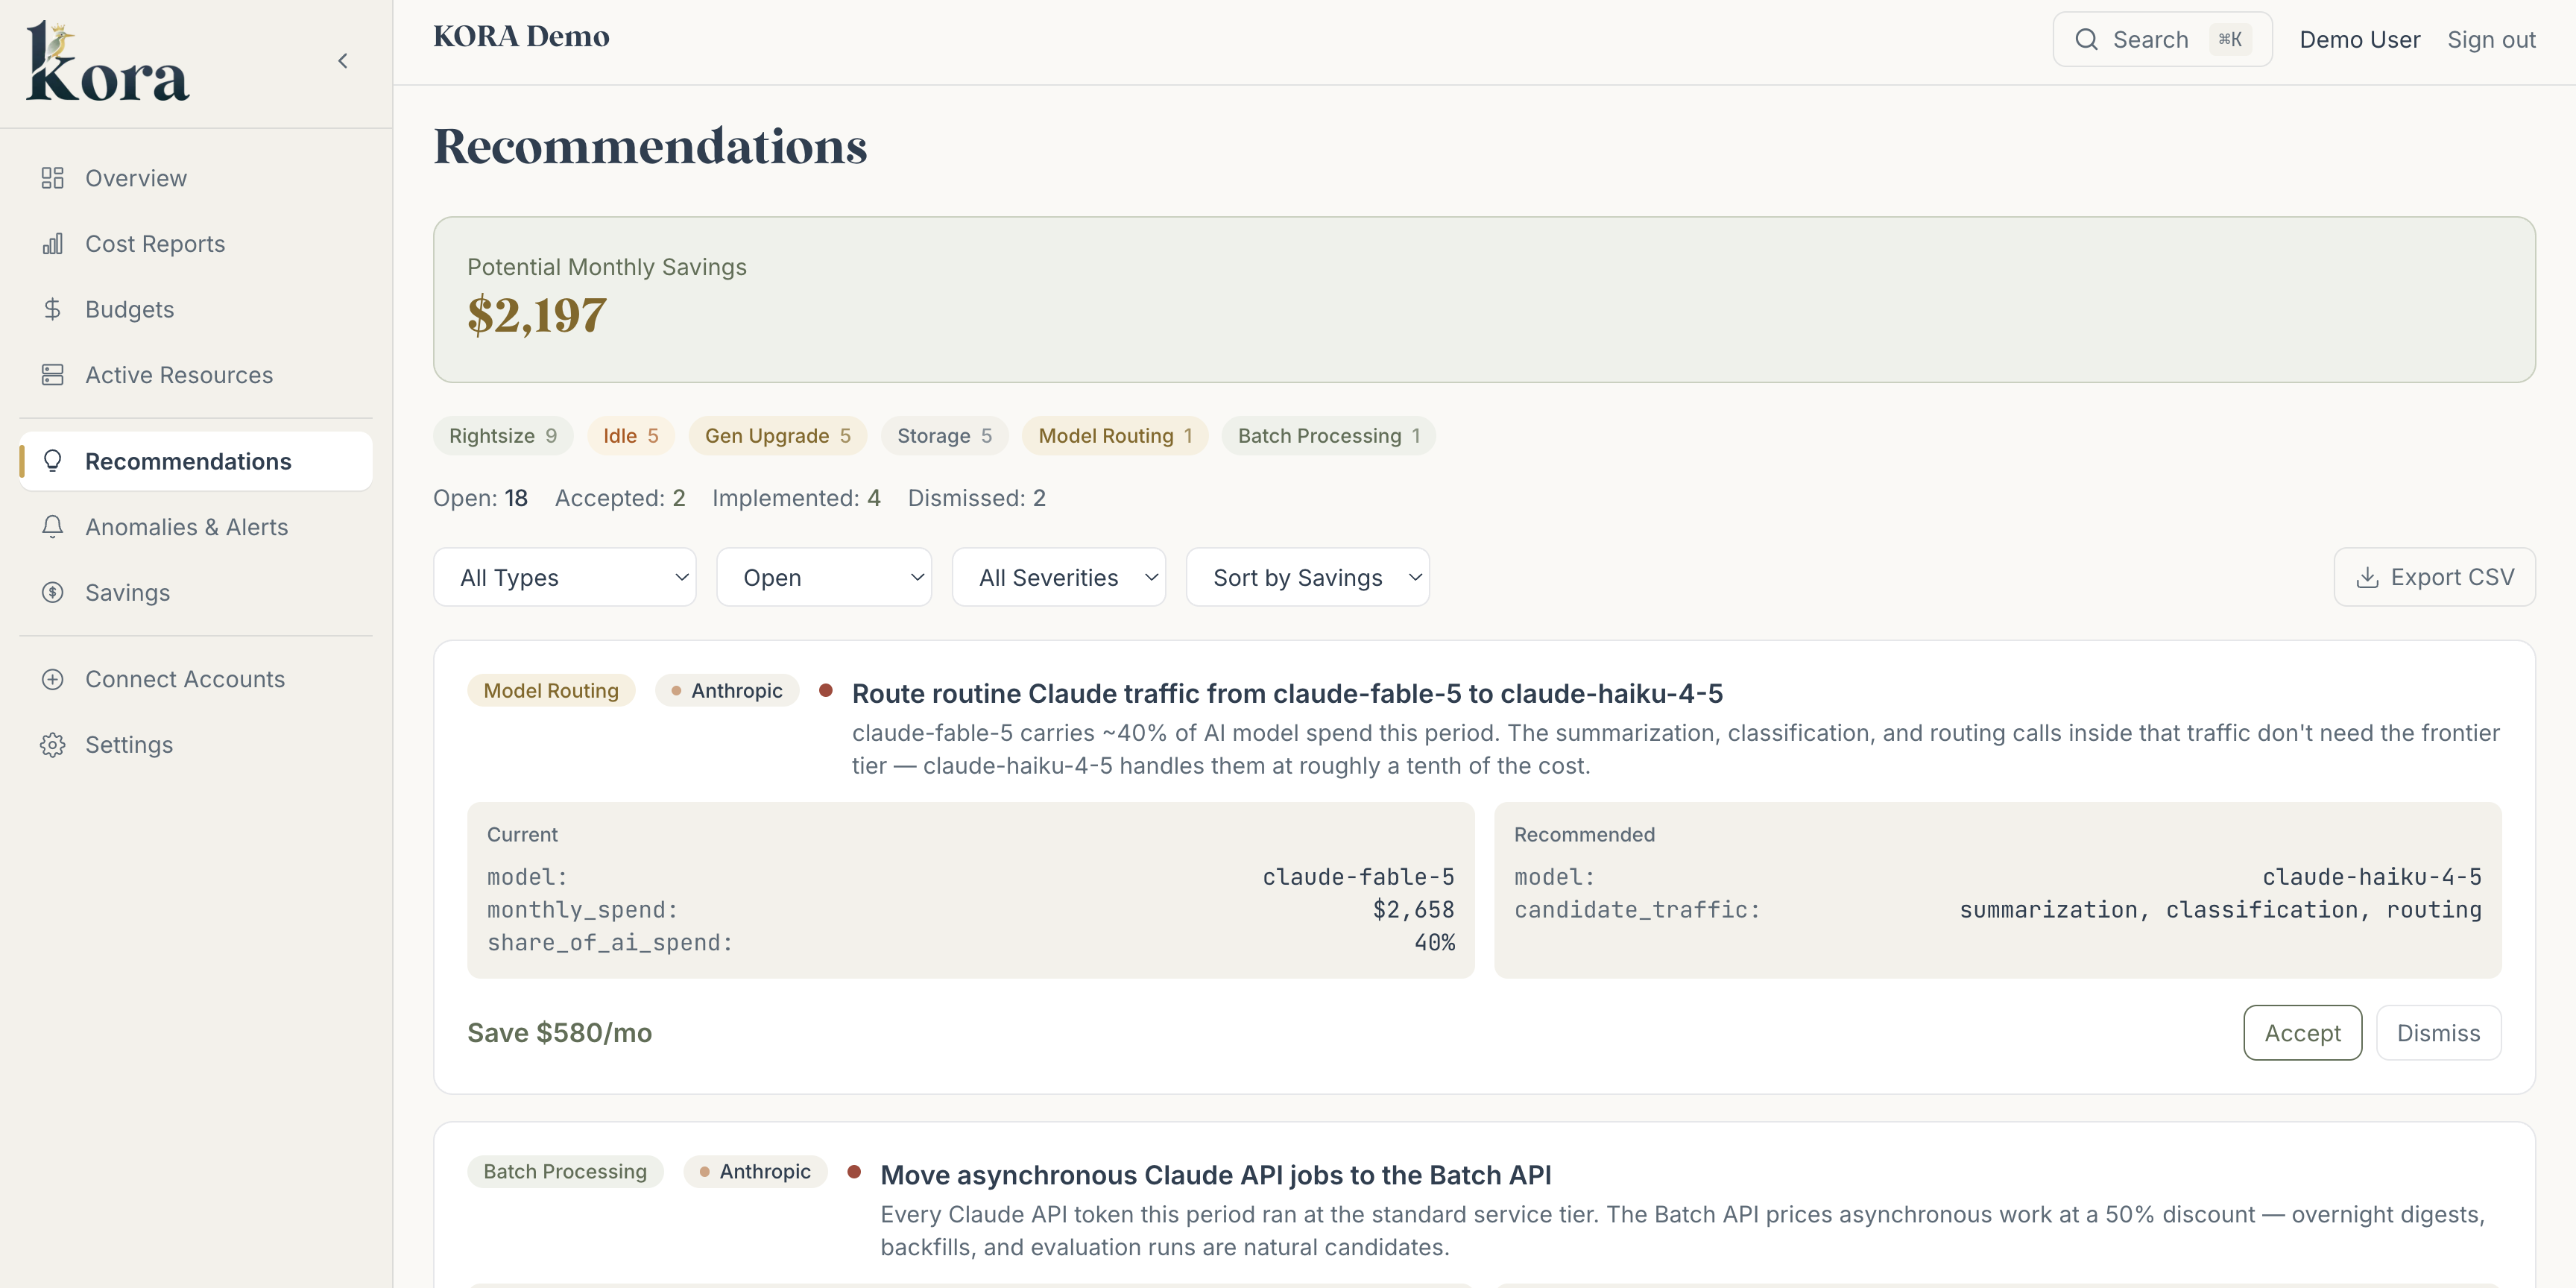Click the Search field
2576x1288 pixels.
[2162, 39]
